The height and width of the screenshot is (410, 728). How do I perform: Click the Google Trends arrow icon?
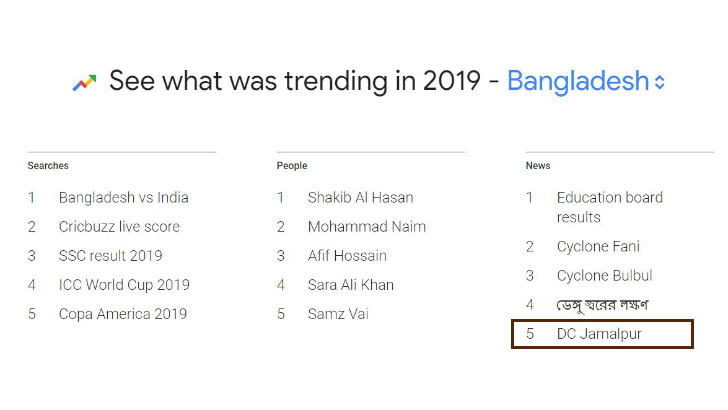pos(84,83)
